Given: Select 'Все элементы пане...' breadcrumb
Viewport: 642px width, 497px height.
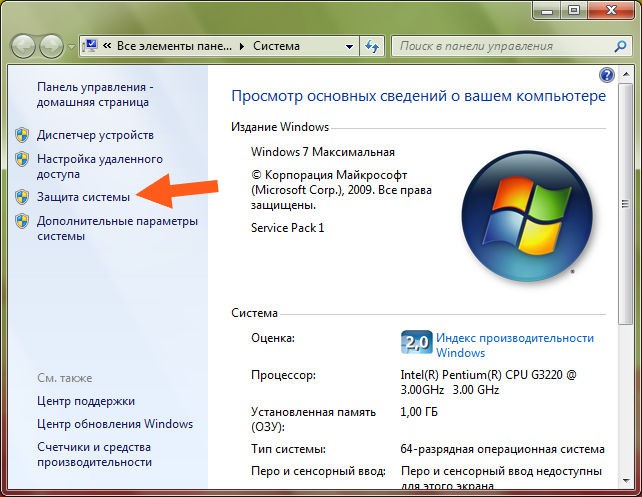Looking at the screenshot, I should 174,46.
